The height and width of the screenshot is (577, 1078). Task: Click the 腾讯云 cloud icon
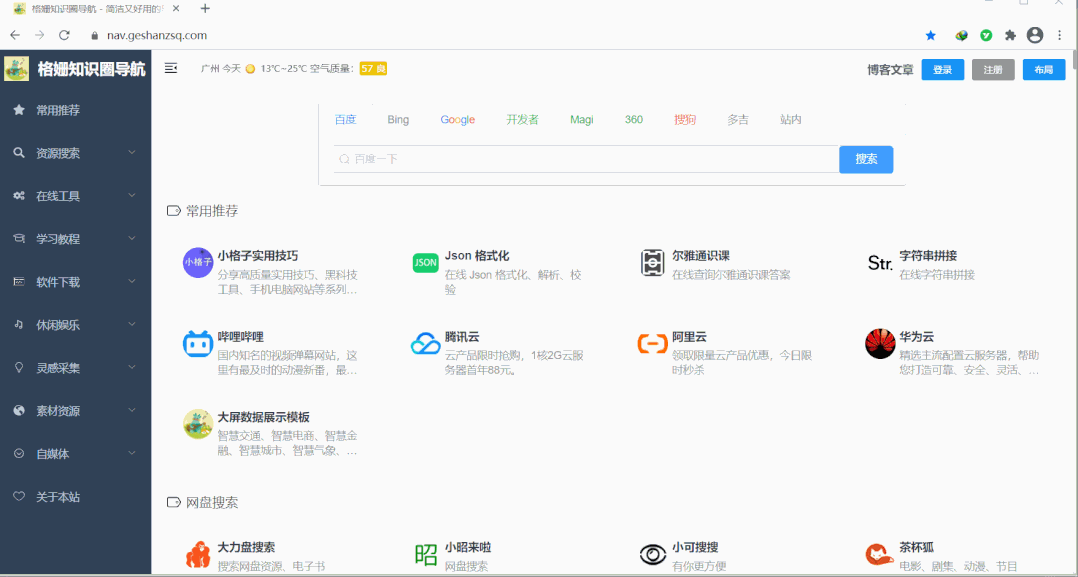click(426, 344)
